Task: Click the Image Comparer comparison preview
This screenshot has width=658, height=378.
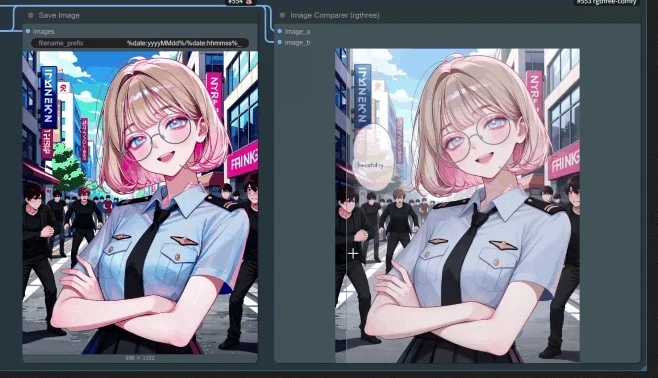Action: [457, 205]
